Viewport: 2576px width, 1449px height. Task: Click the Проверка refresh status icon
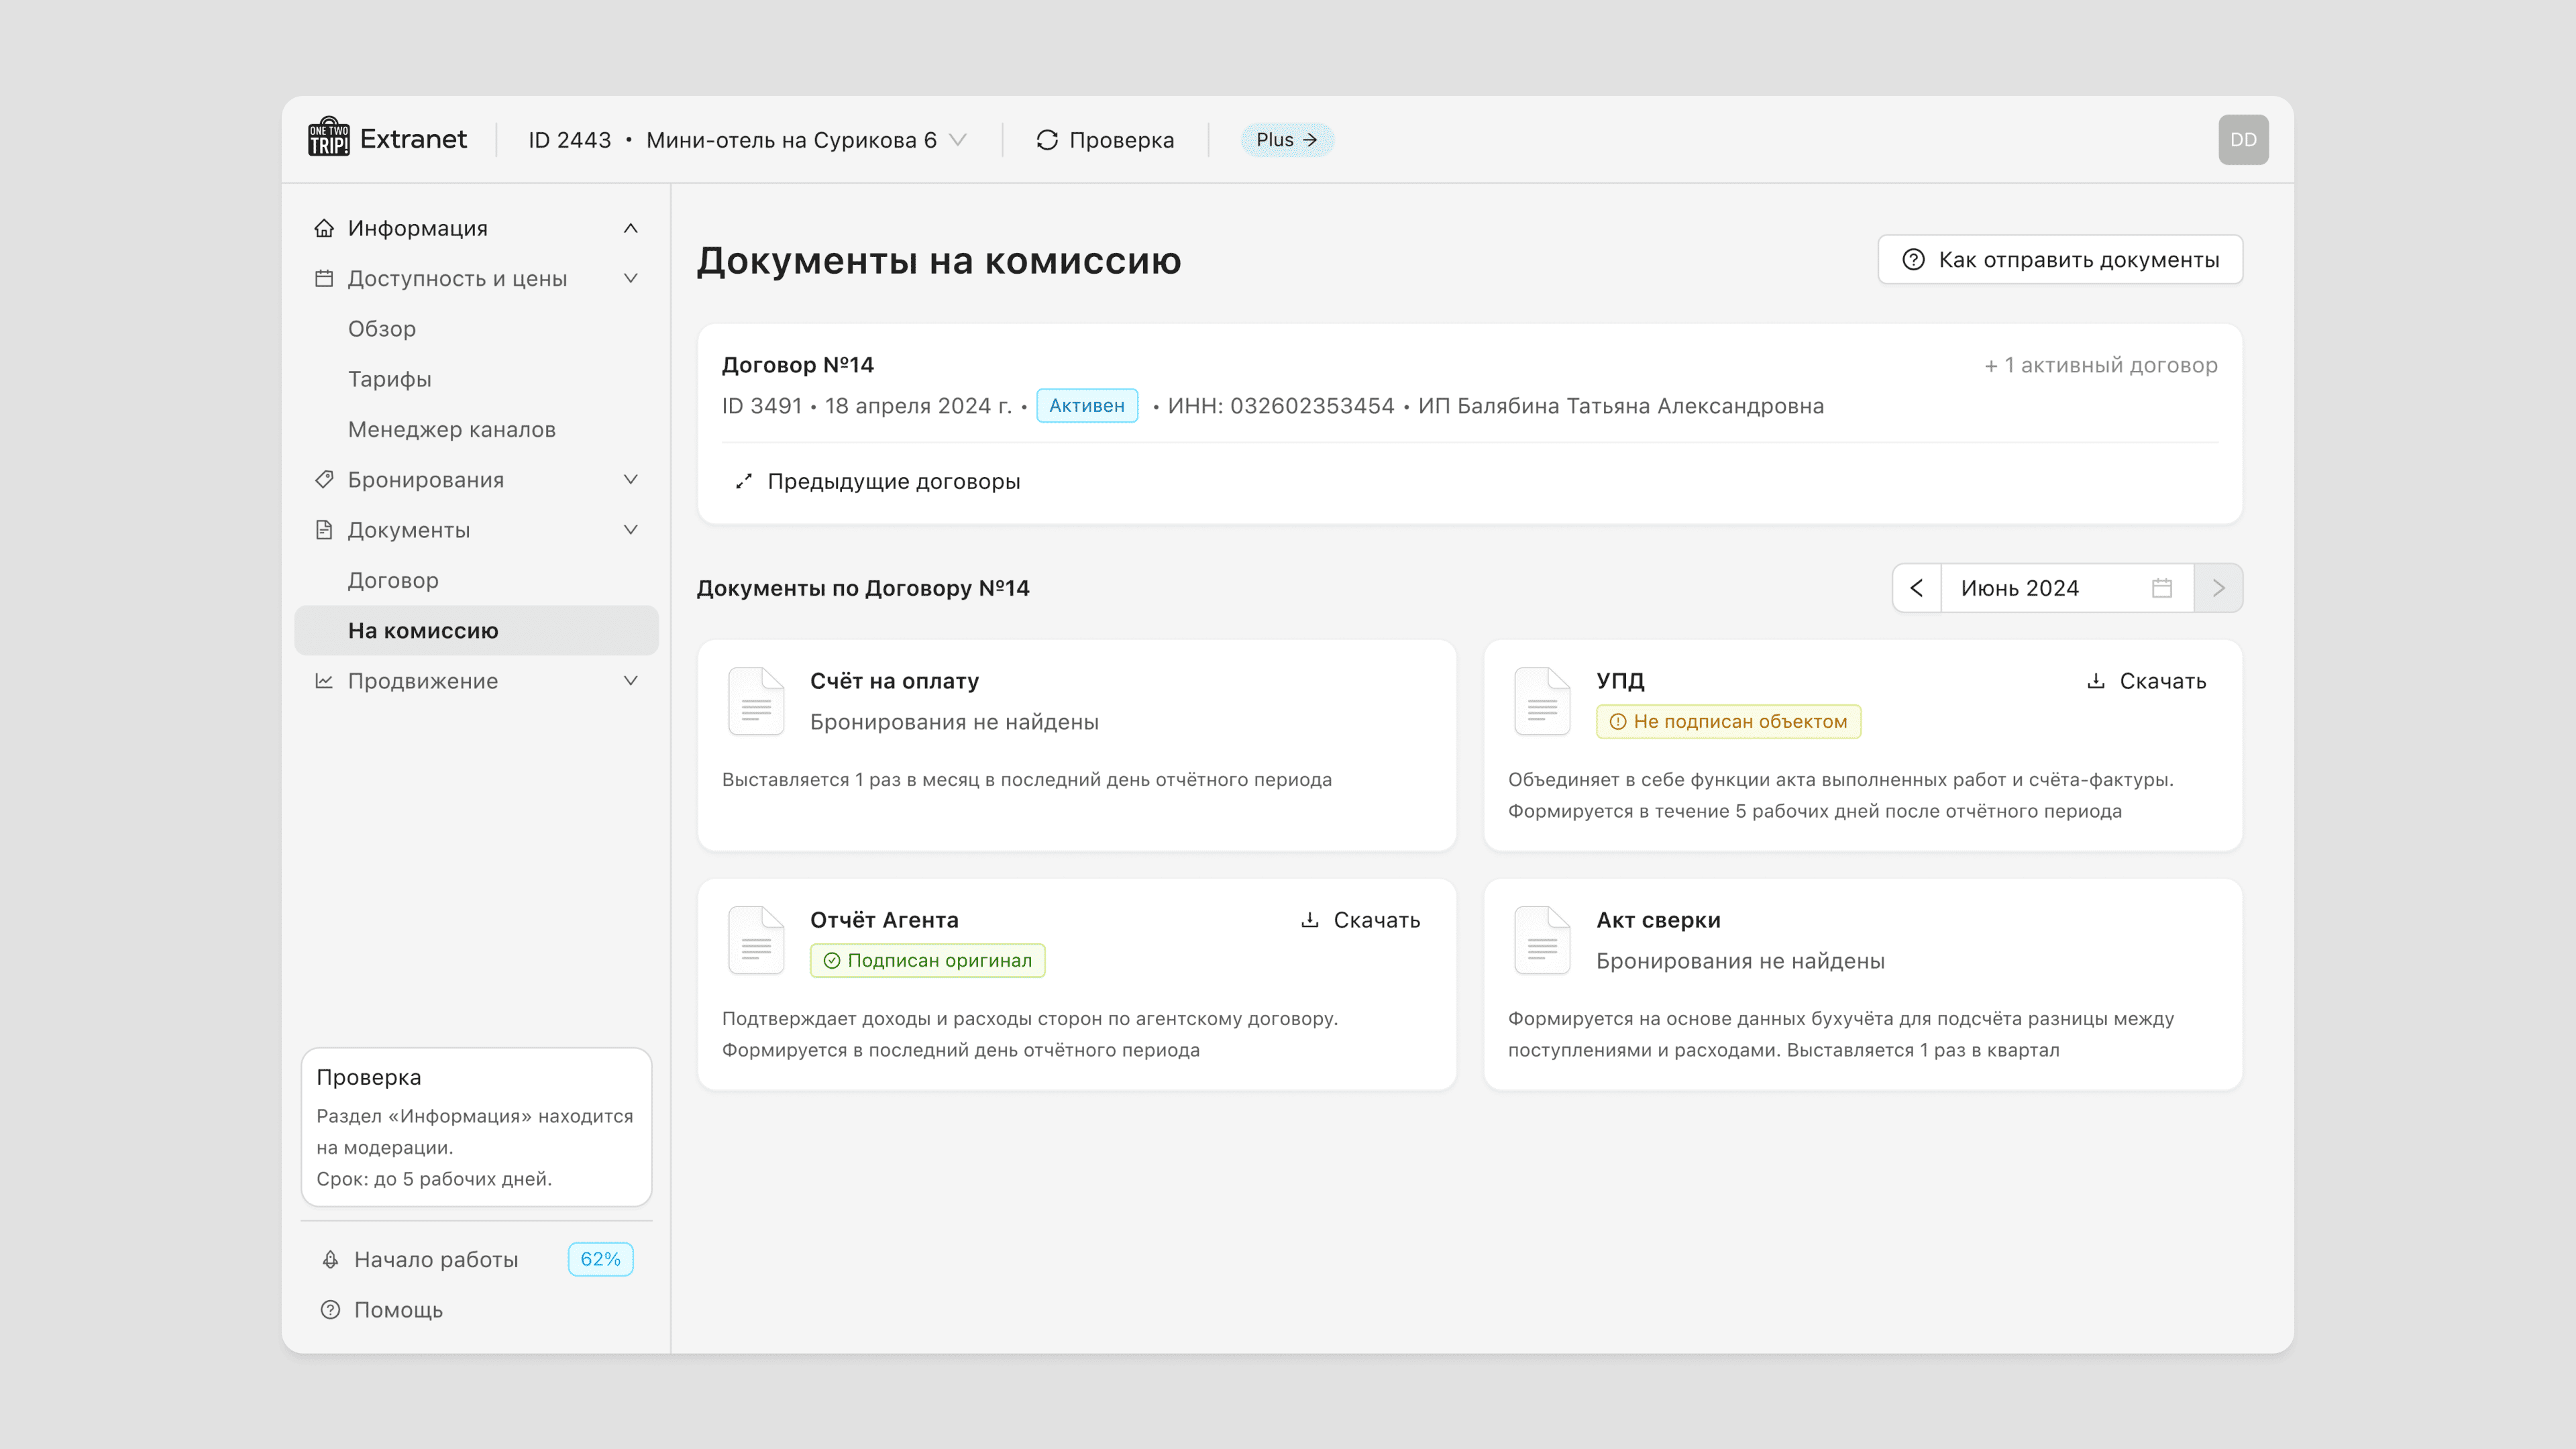click(1047, 140)
